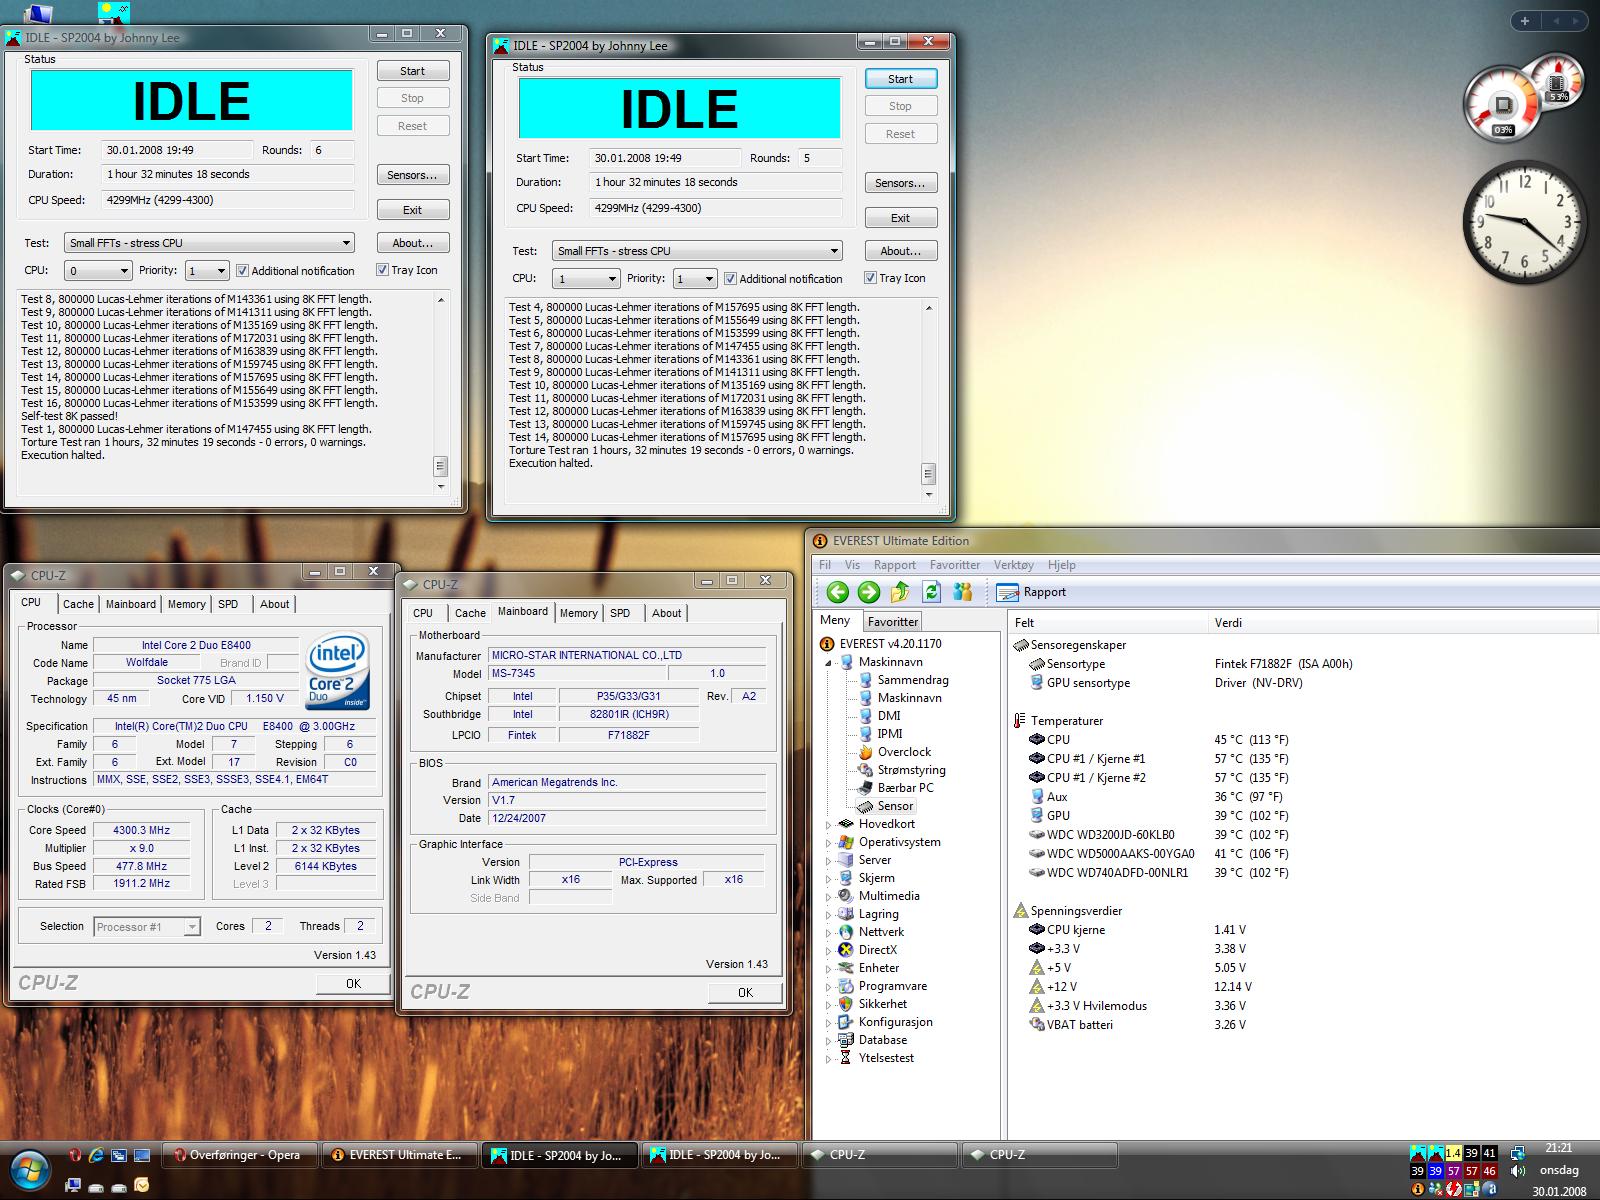Screen dimensions: 1600x1200
Task: Open Priority dropdown in left SP2004 window
Action: coord(207,271)
